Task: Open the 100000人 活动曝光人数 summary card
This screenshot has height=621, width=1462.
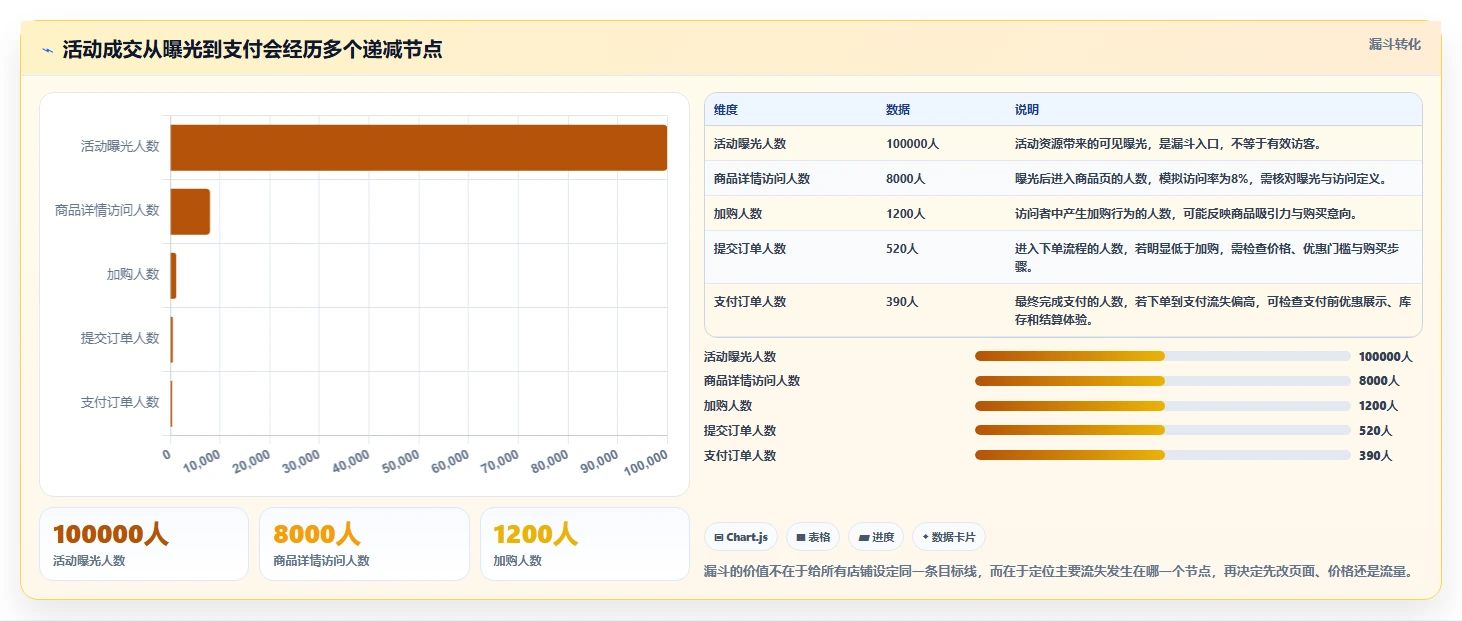Action: 144,544
